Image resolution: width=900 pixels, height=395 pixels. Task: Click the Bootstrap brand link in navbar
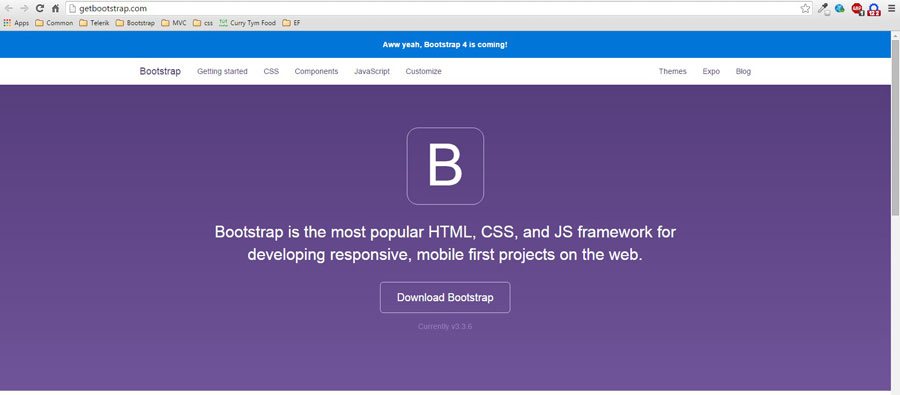[x=160, y=71]
